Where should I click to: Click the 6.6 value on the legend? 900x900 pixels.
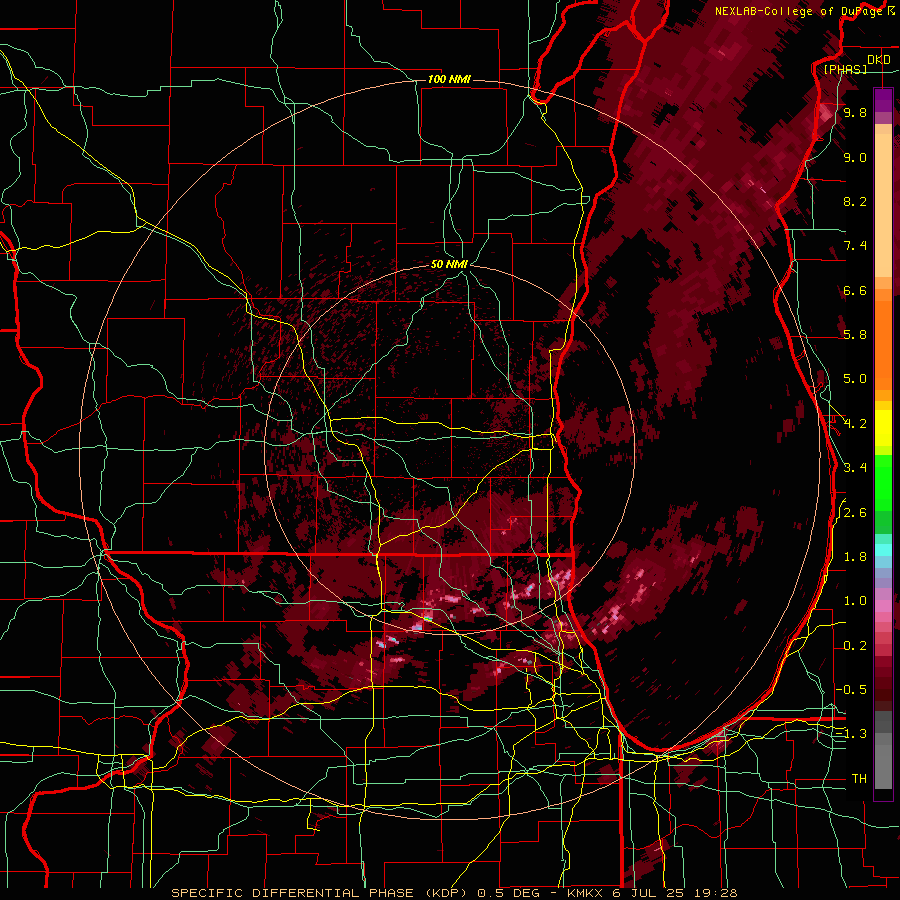[855, 290]
